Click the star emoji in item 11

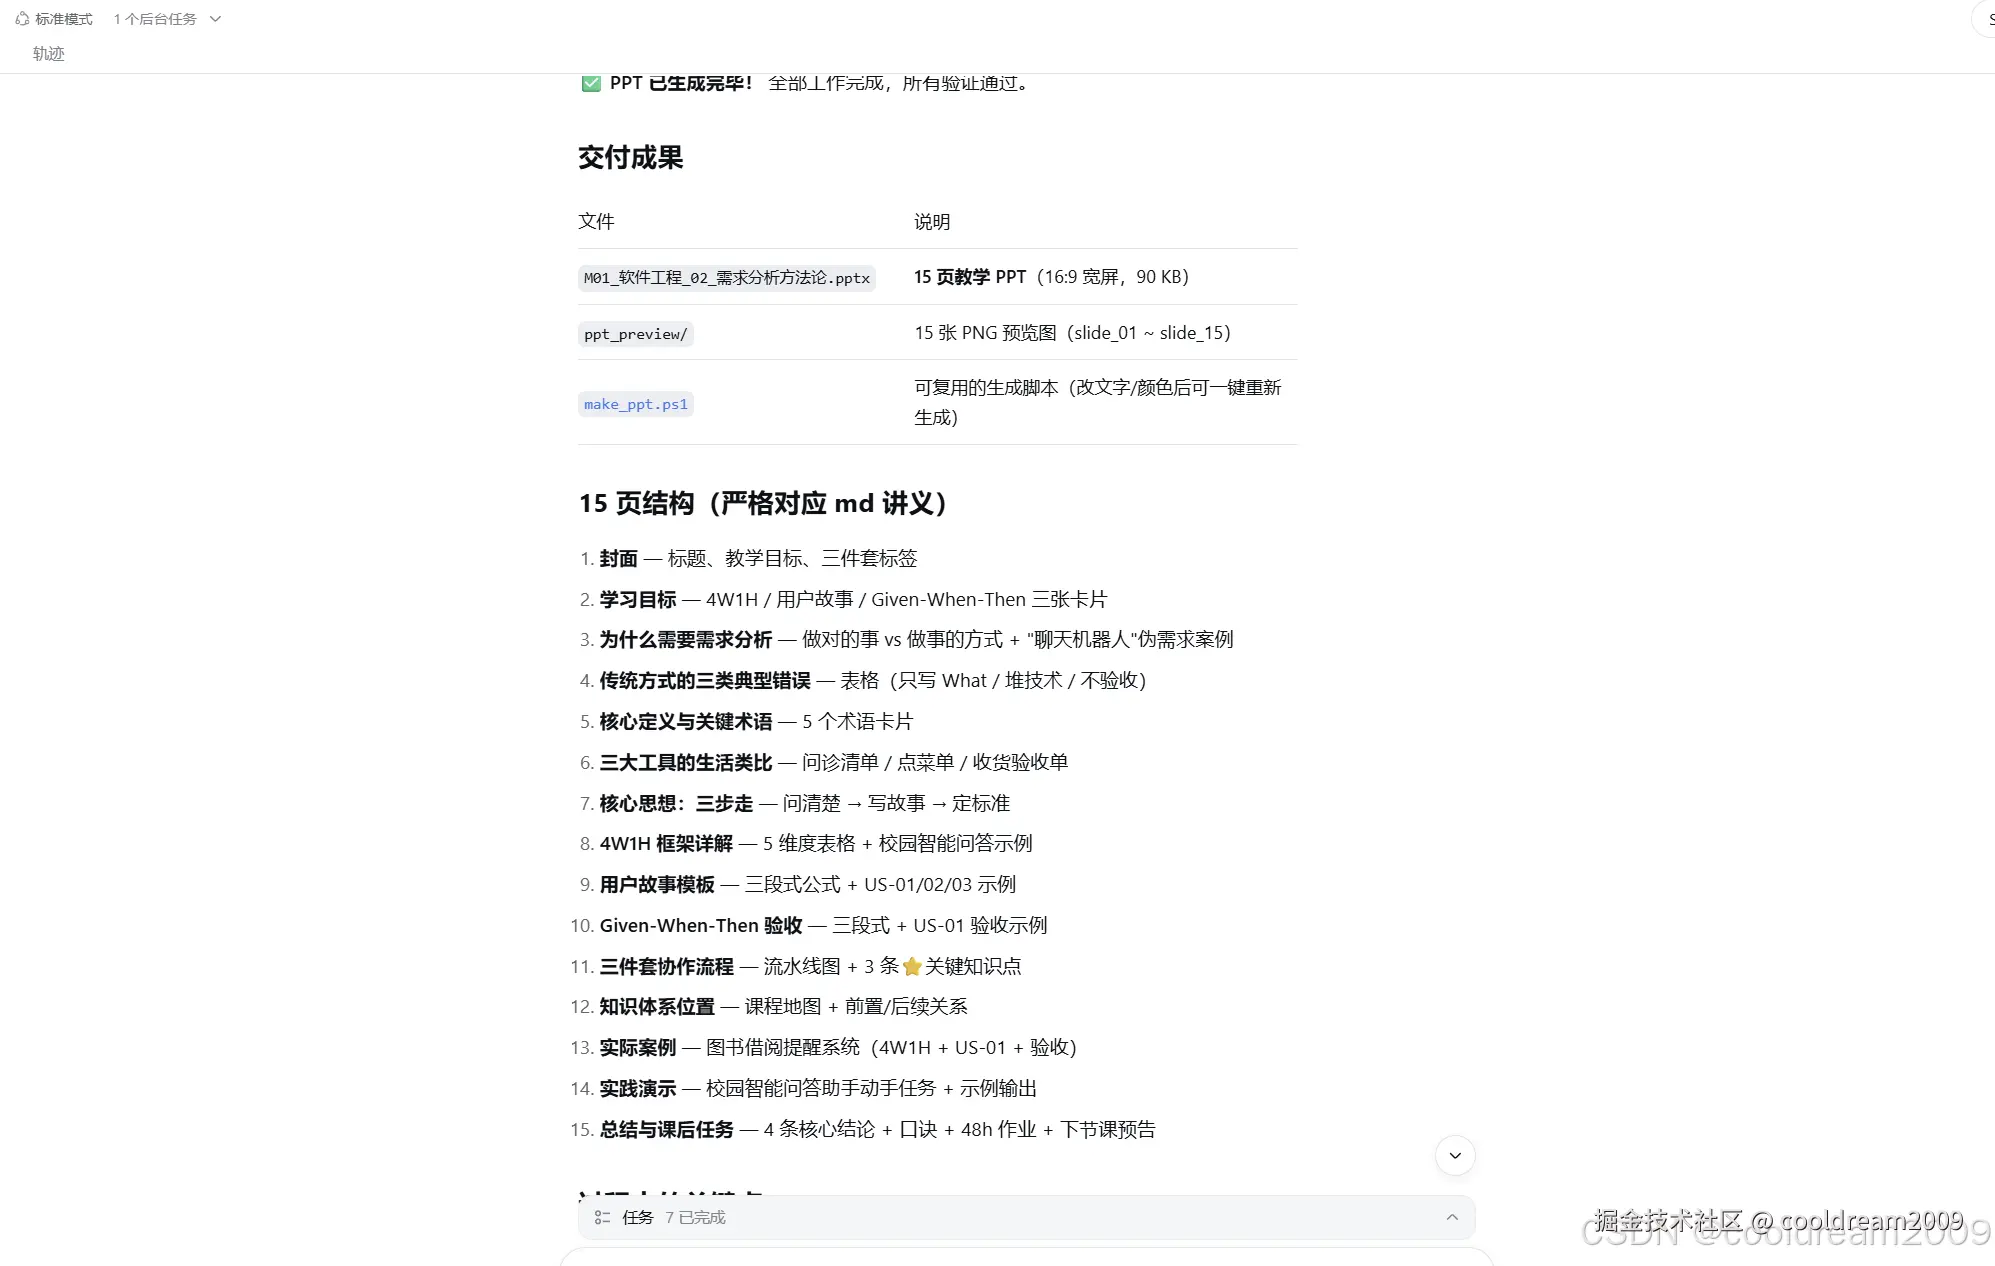(912, 966)
